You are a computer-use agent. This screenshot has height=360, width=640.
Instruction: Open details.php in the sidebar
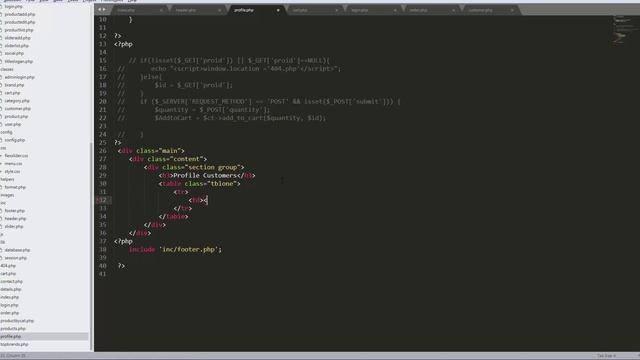tap(11, 289)
